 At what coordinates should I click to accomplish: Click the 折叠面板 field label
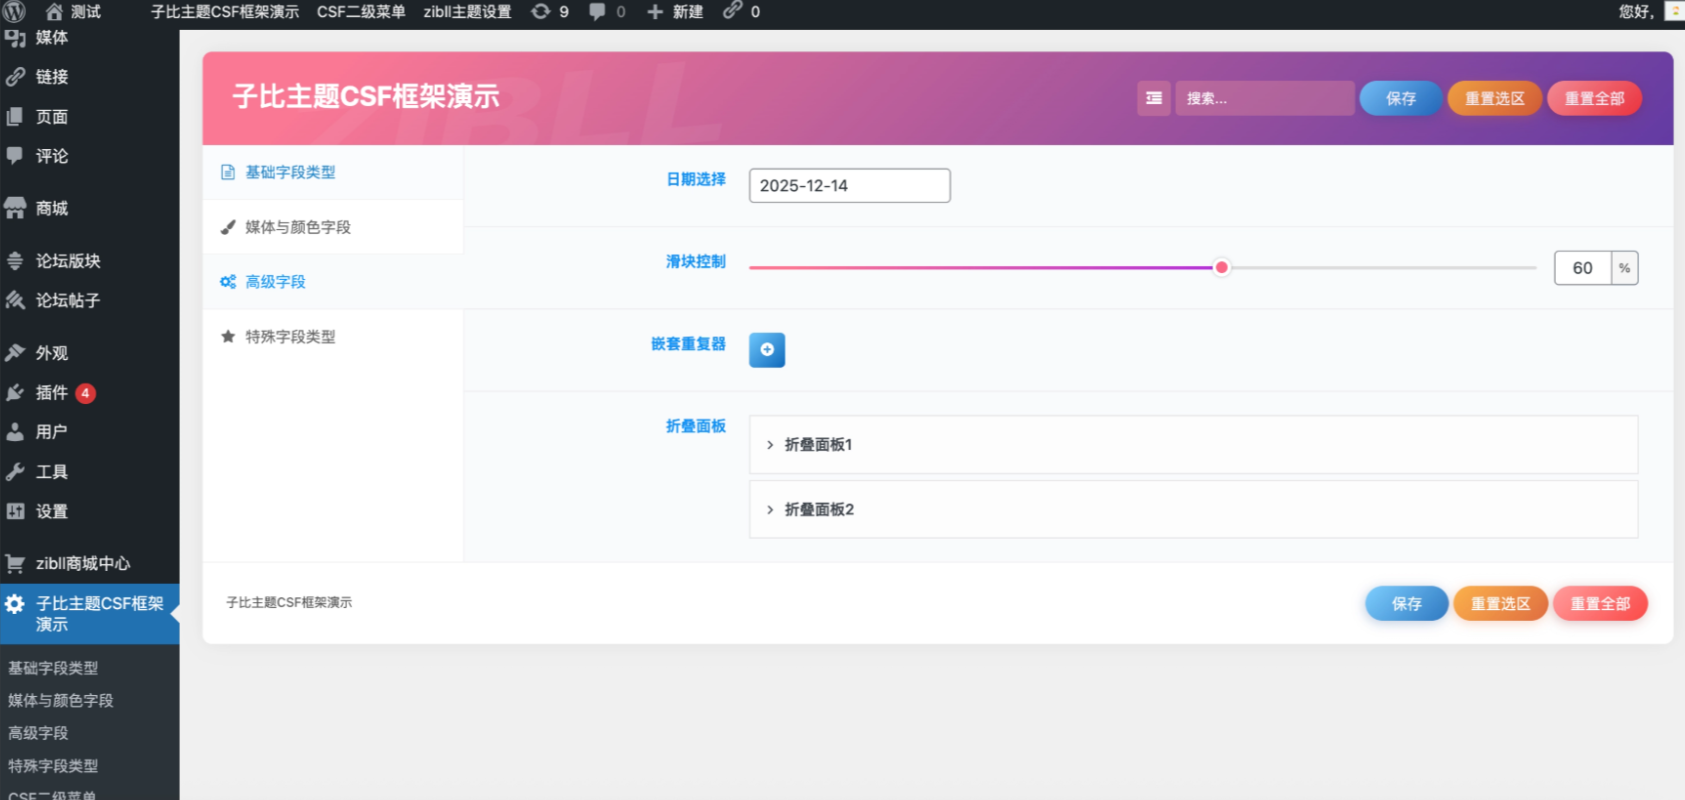click(696, 426)
